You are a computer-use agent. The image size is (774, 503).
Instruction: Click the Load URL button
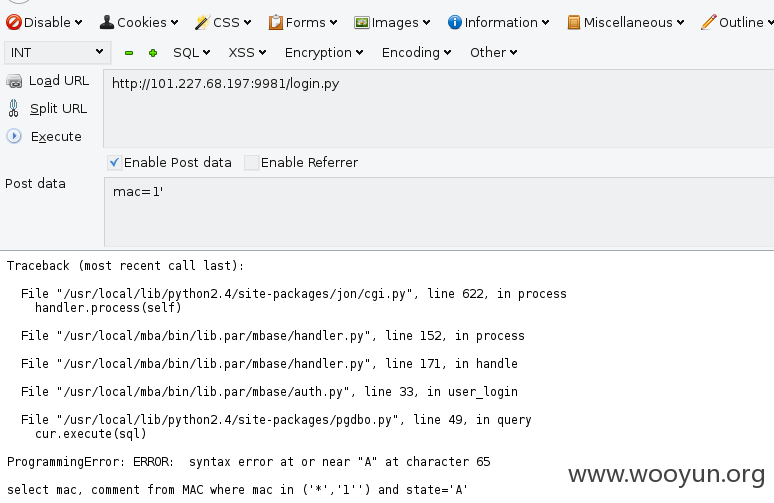coord(48,81)
